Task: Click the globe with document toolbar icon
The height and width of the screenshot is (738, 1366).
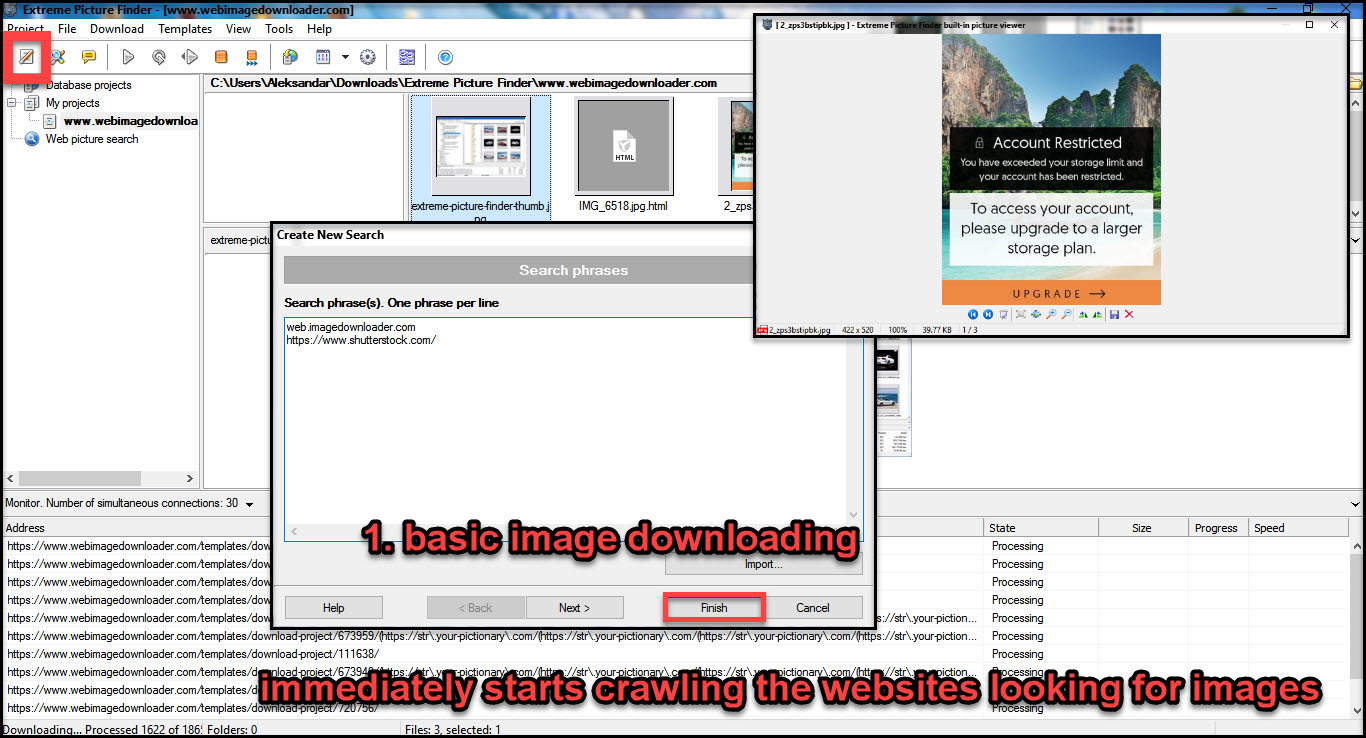Action: (x=290, y=57)
